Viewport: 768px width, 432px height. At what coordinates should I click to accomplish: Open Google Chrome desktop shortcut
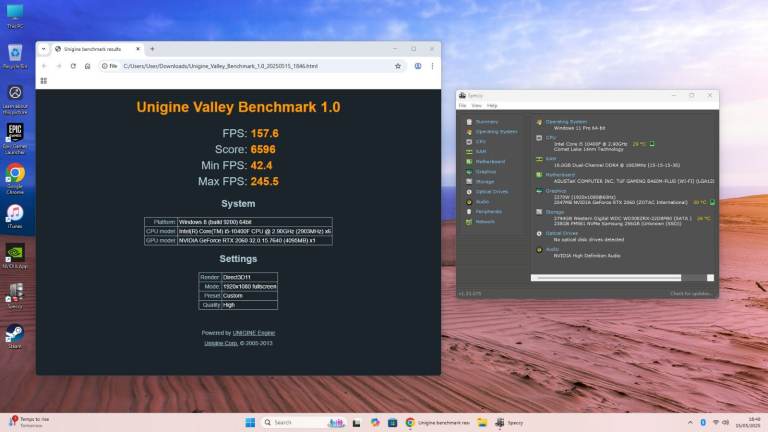(x=15, y=179)
